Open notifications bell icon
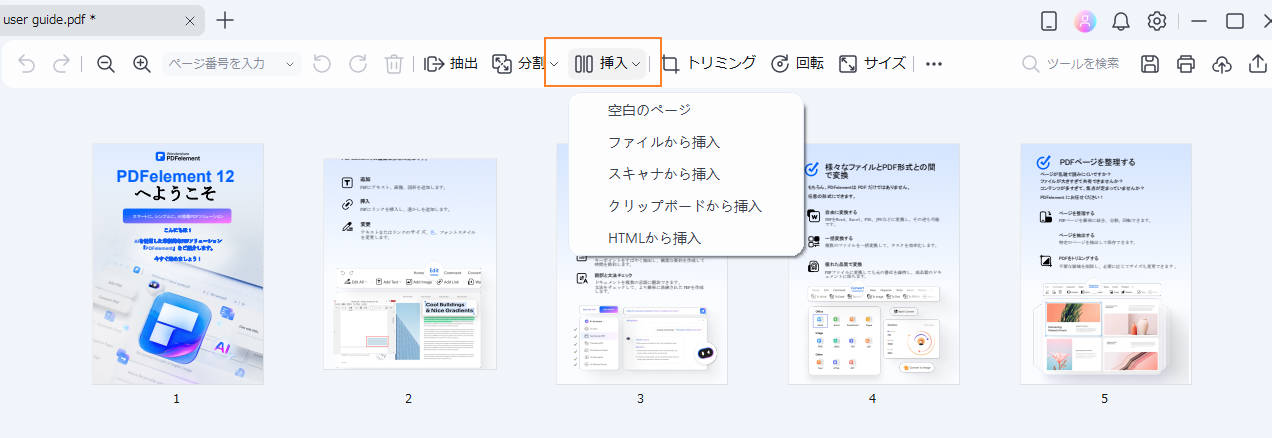The height and width of the screenshot is (438, 1272). pos(1121,21)
